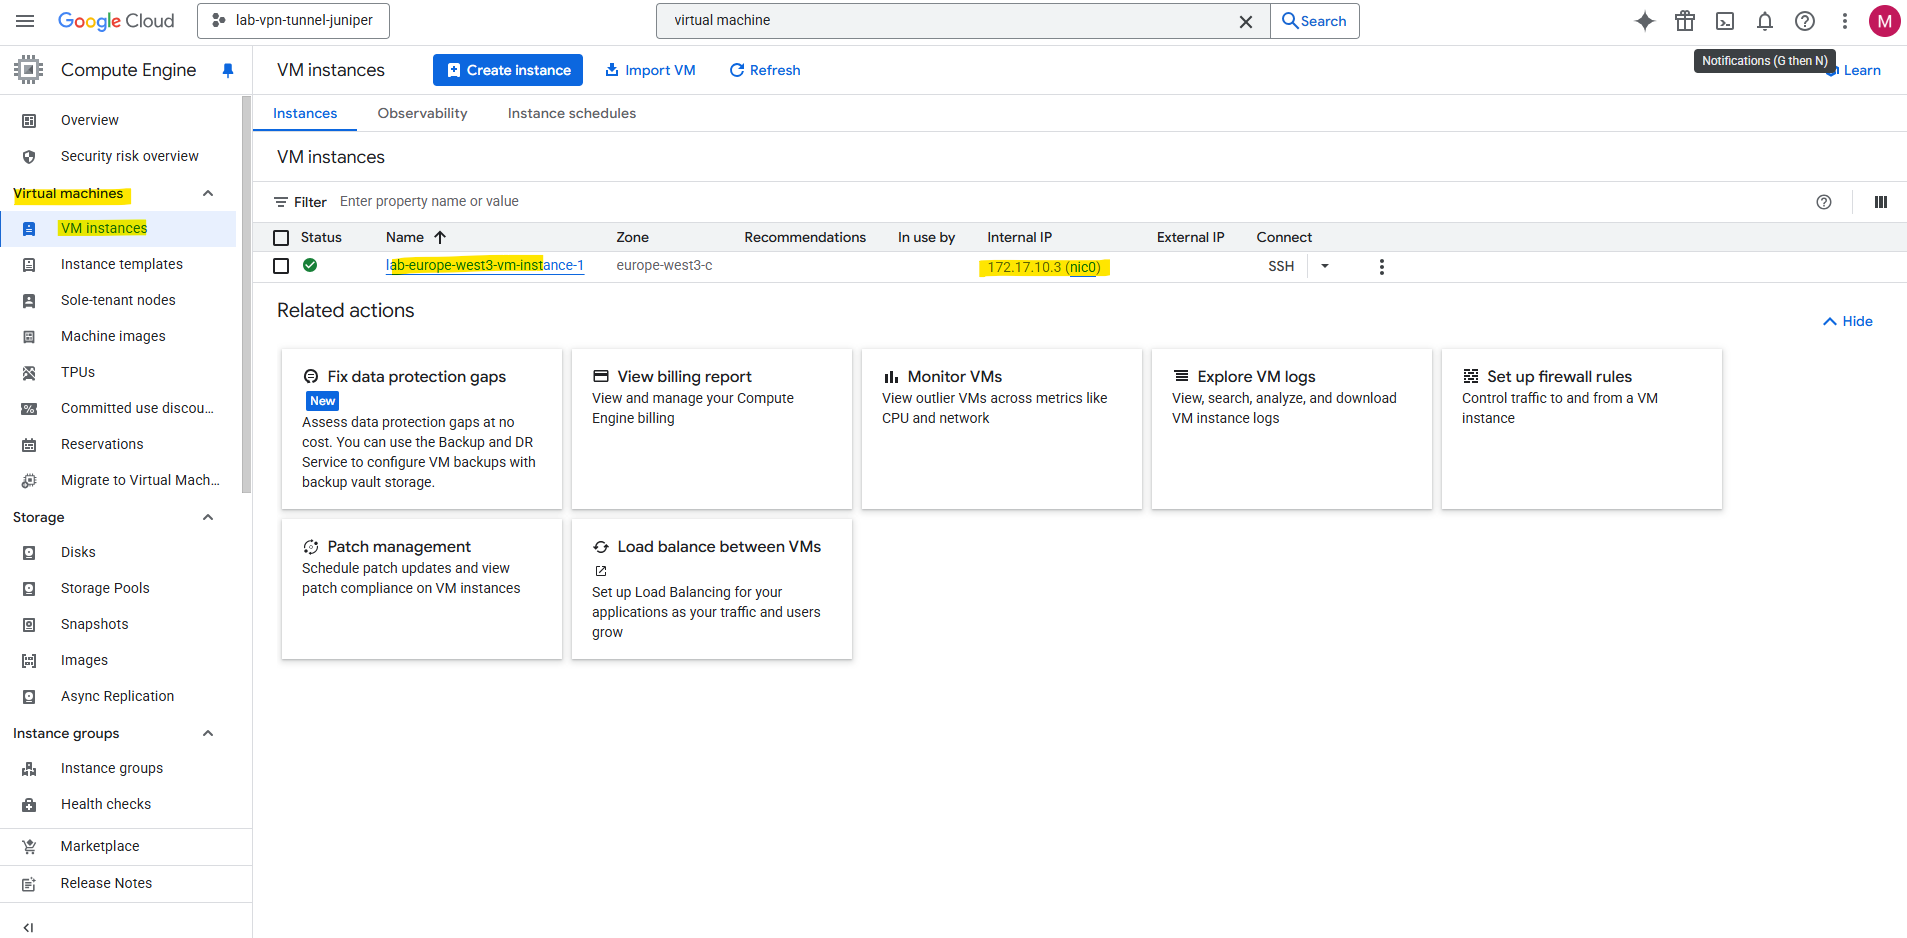Open Explore VM logs card
This screenshot has width=1907, height=938.
click(1292, 429)
